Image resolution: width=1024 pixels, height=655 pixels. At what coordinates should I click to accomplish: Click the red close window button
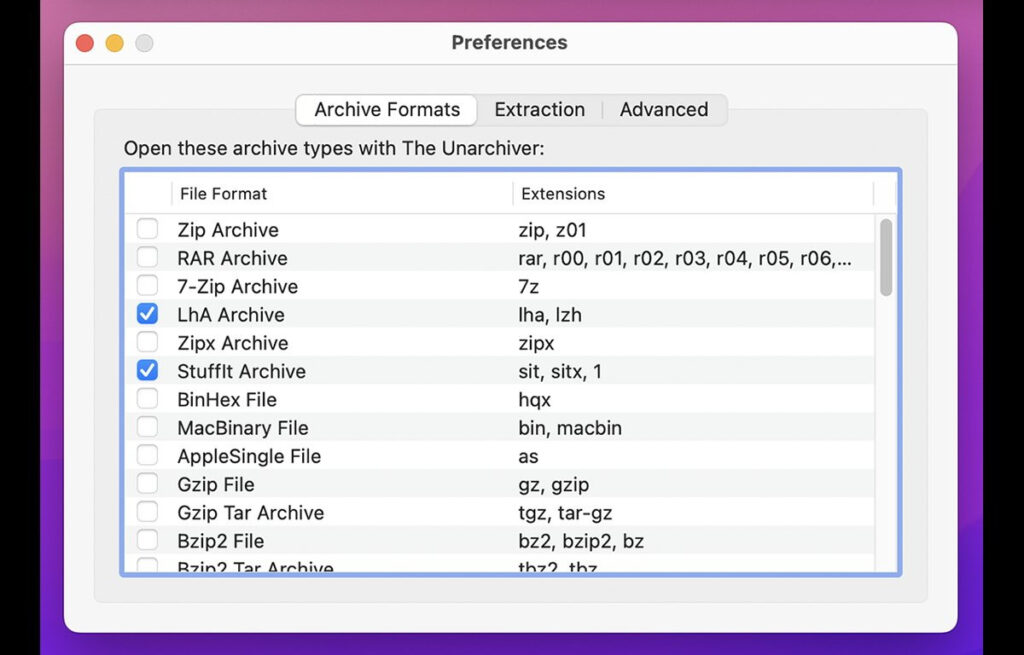[x=85, y=43]
